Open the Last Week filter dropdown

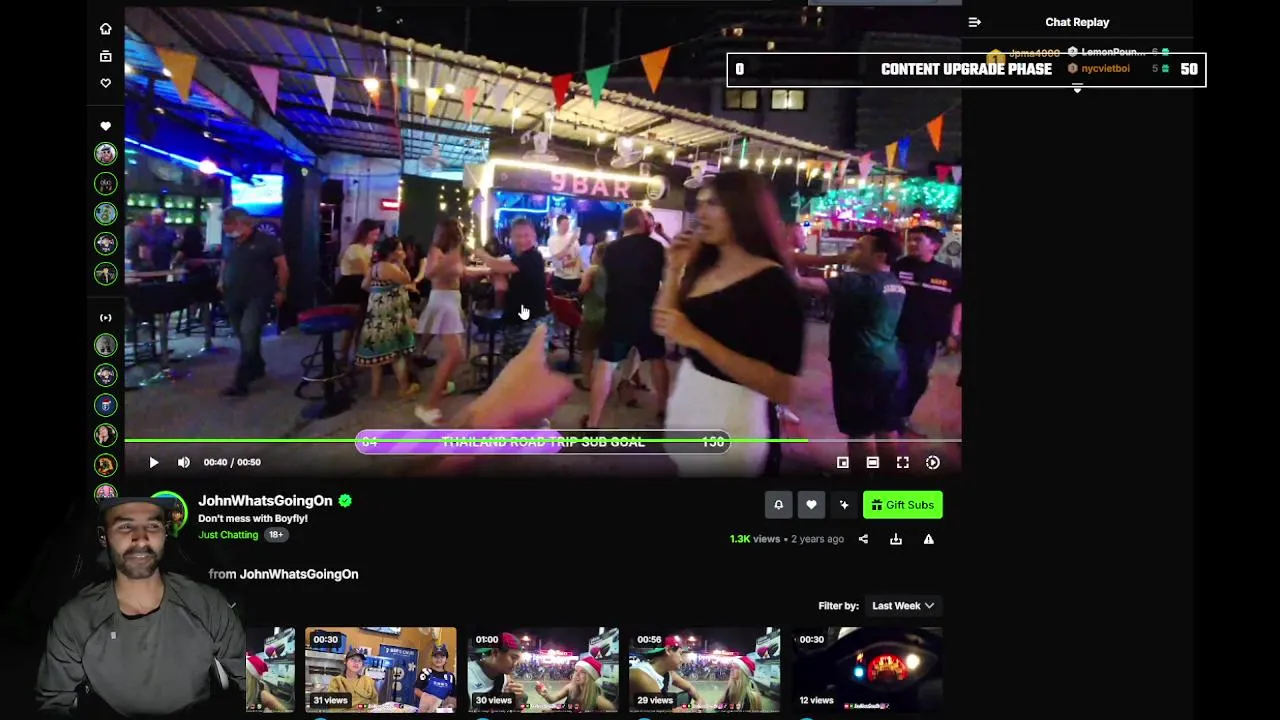click(903, 606)
